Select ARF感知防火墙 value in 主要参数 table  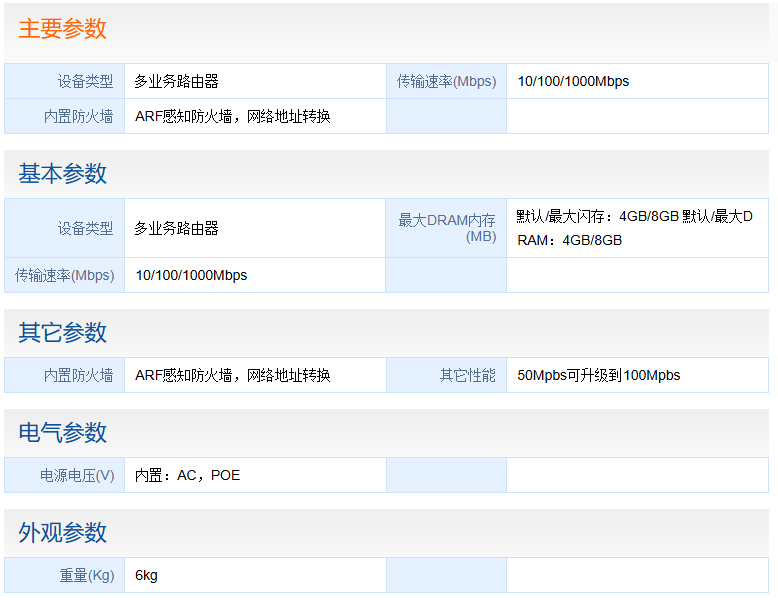pos(232,117)
